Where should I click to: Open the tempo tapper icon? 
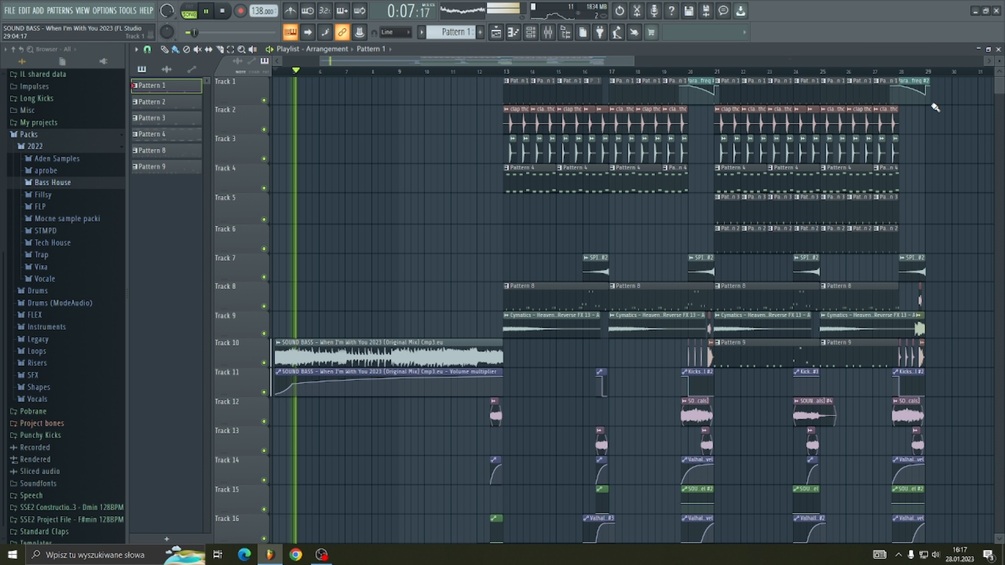pyautogui.click(x=617, y=32)
